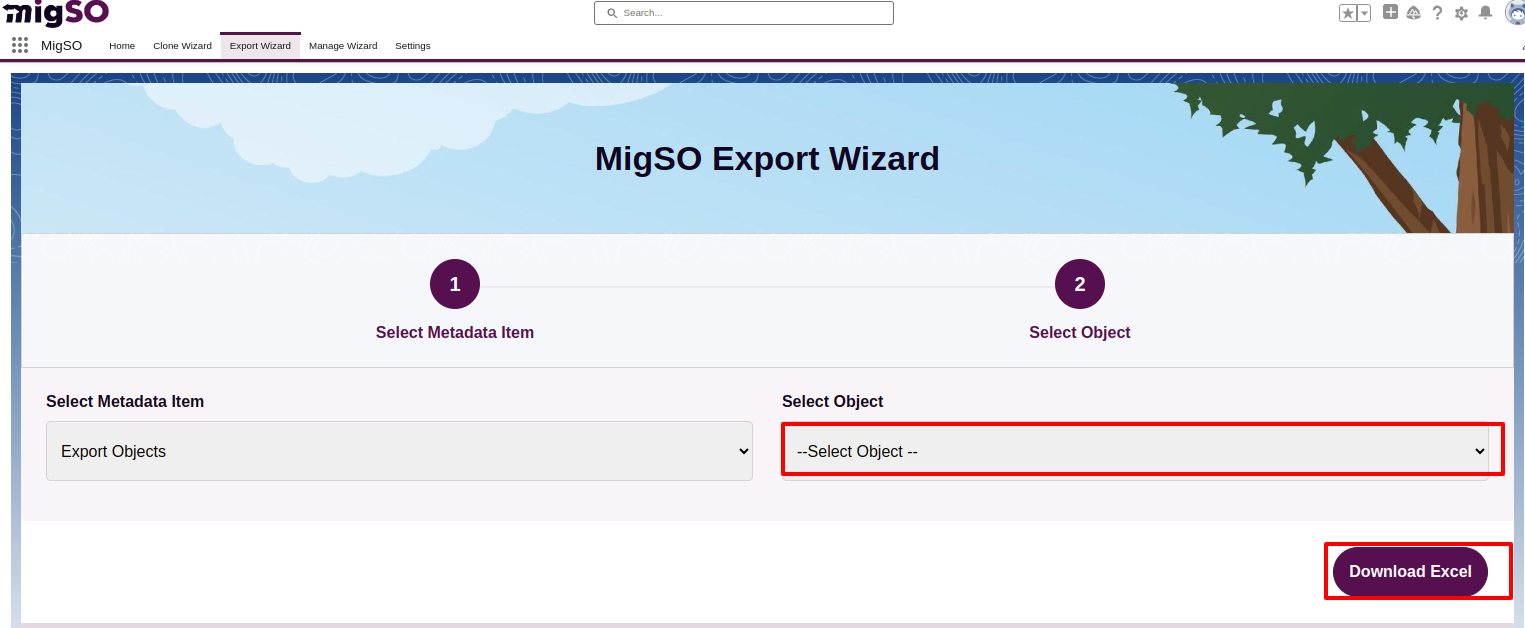1525x628 pixels.
Task: Focus the global Search field
Action: coord(743,13)
